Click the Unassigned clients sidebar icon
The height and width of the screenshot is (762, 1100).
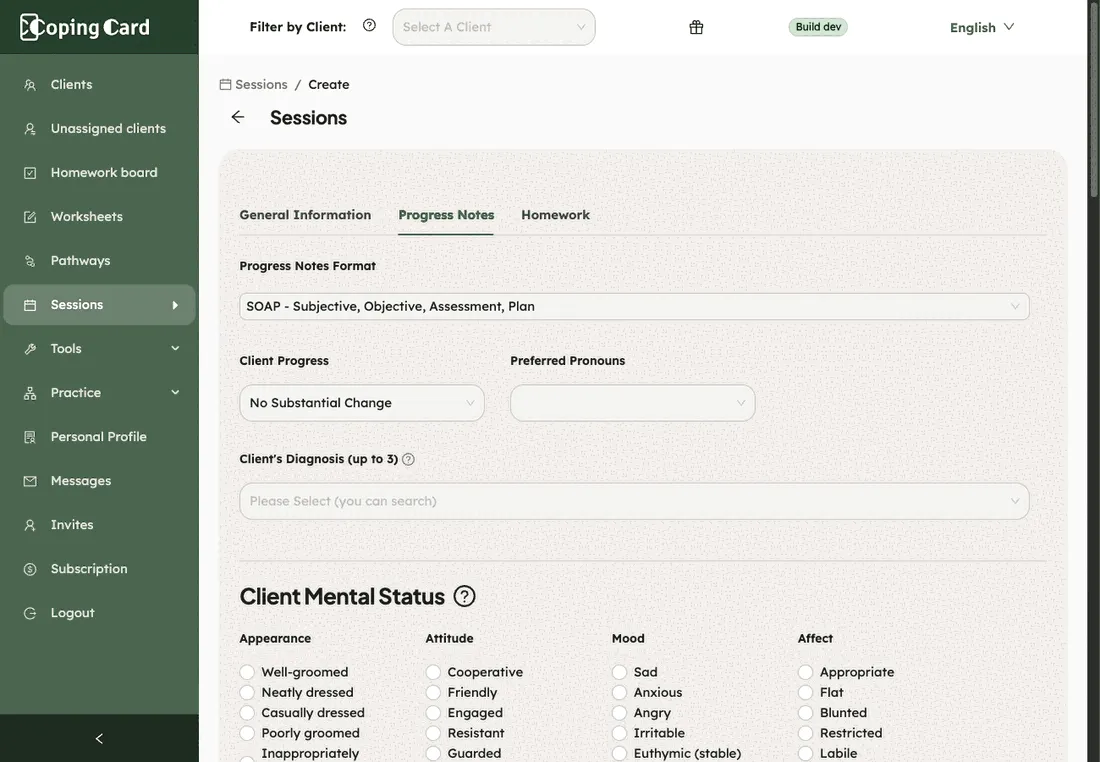point(29,129)
